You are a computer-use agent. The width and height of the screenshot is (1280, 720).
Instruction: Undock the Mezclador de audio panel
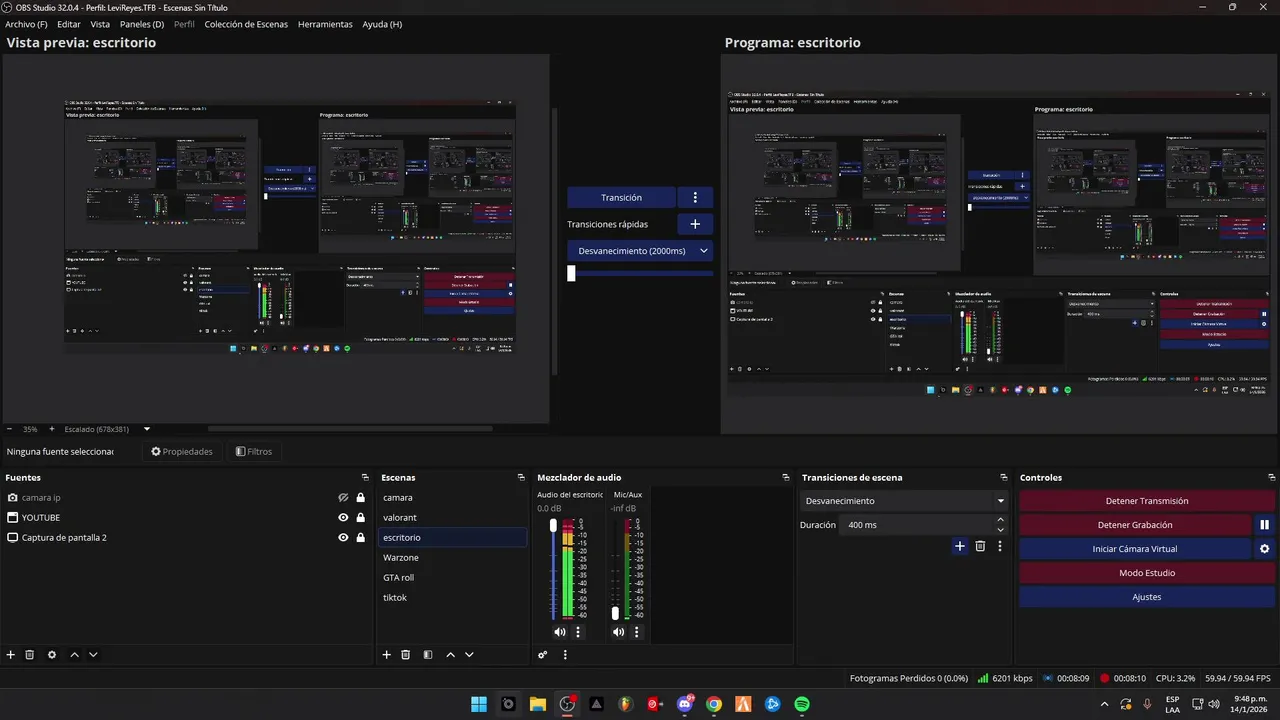tap(785, 478)
